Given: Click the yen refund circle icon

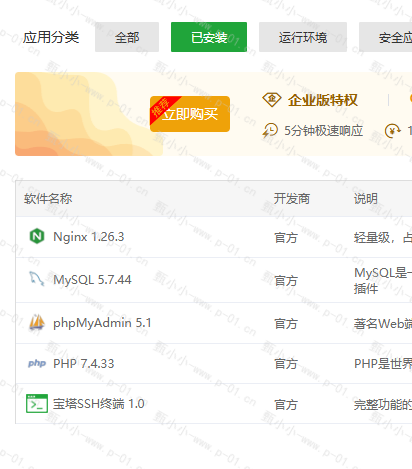Looking at the screenshot, I should (393, 131).
